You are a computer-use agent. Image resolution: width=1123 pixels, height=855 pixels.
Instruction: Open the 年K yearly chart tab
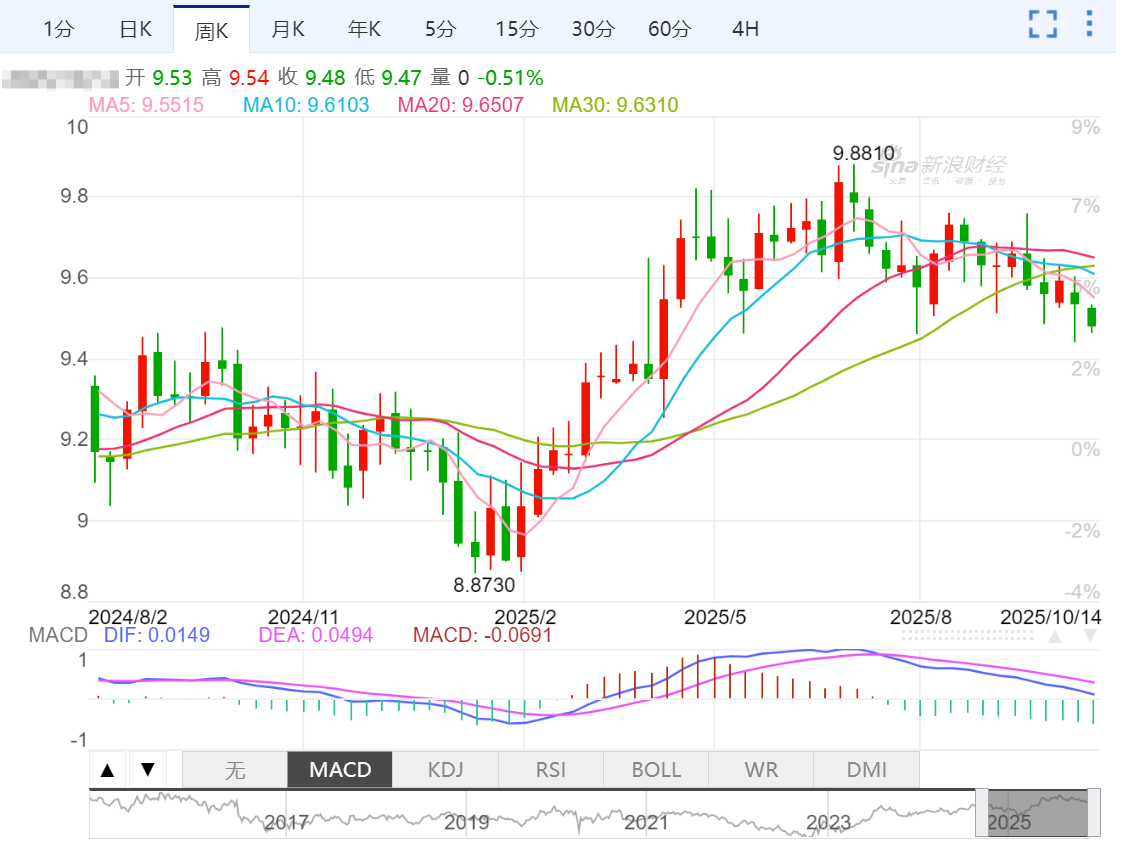point(364,29)
